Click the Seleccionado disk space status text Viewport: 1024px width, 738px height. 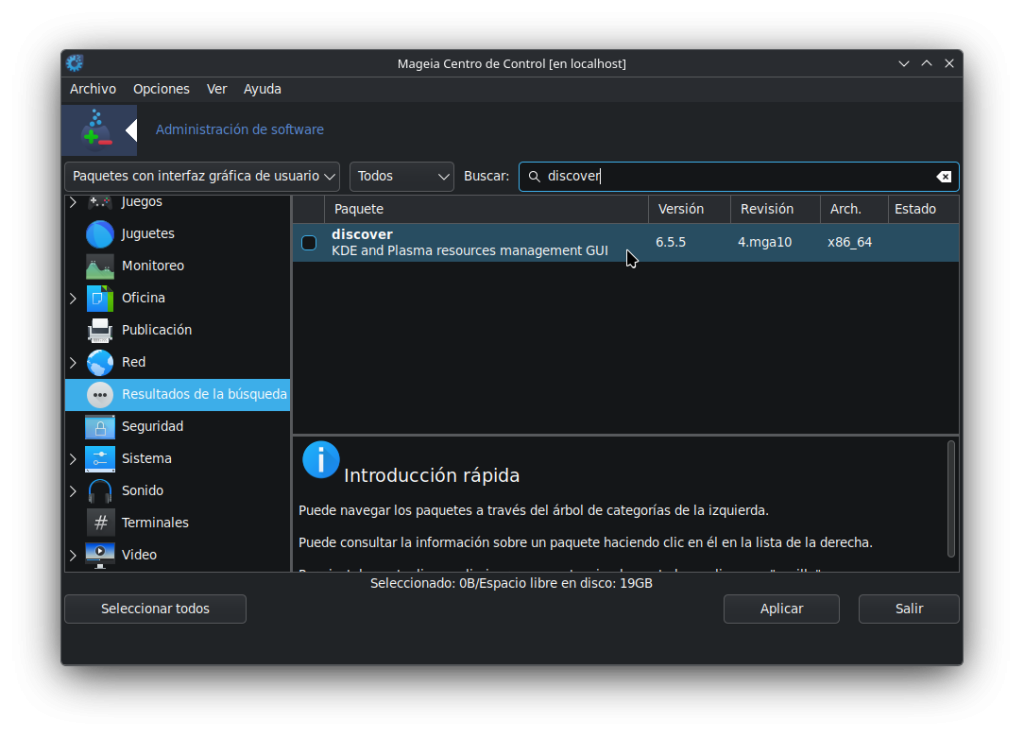pyautogui.click(x=511, y=583)
